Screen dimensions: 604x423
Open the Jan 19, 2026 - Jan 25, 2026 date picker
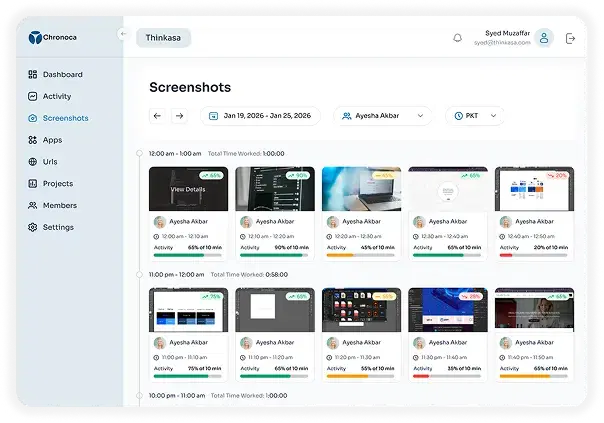(260, 116)
